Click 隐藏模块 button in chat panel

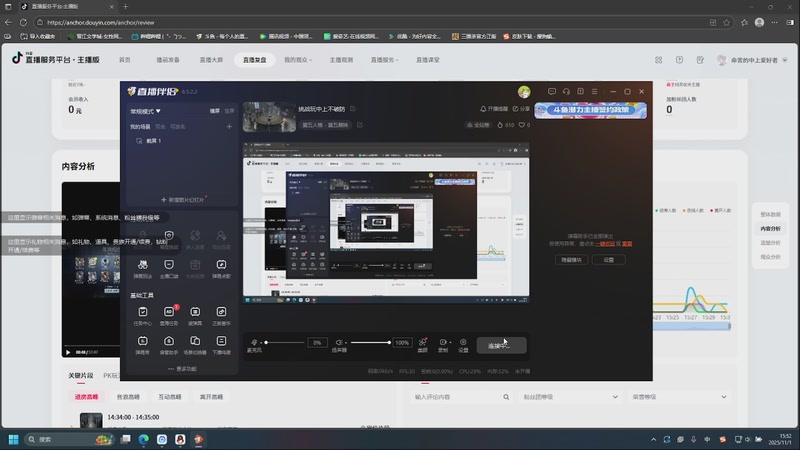point(571,260)
